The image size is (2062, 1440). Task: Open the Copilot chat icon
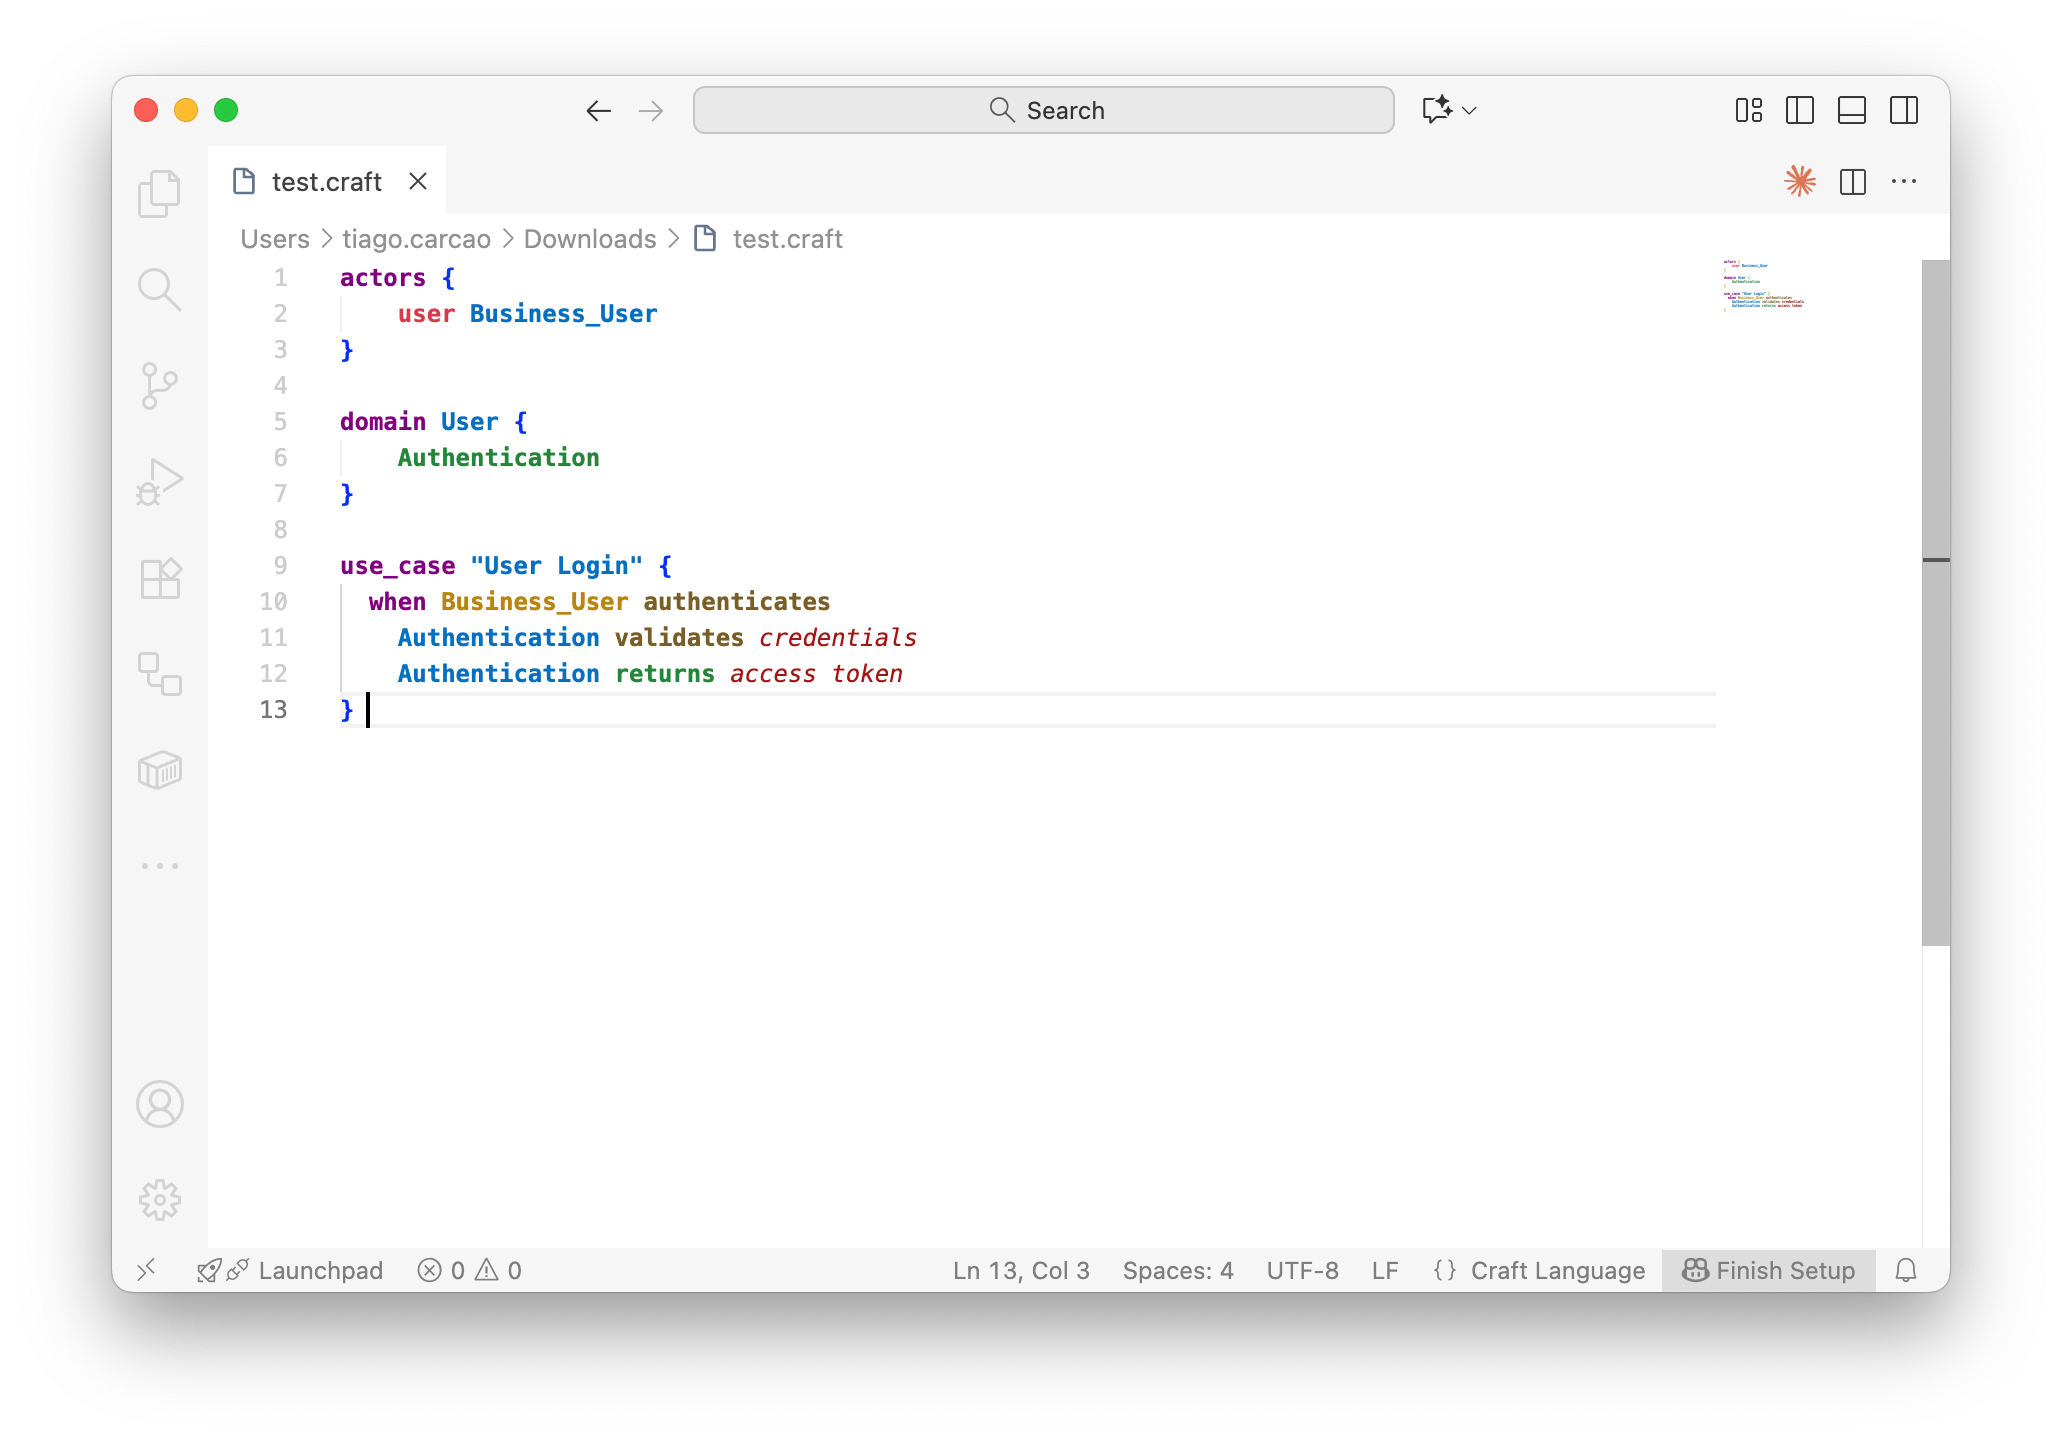pos(1437,110)
